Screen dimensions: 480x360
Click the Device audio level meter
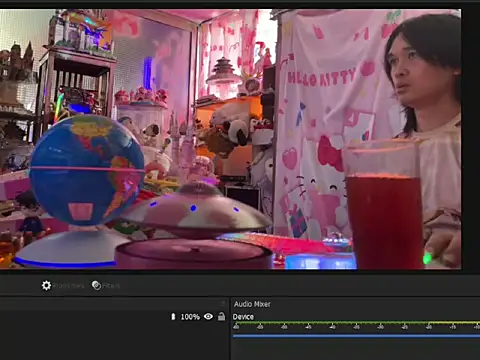356,323
